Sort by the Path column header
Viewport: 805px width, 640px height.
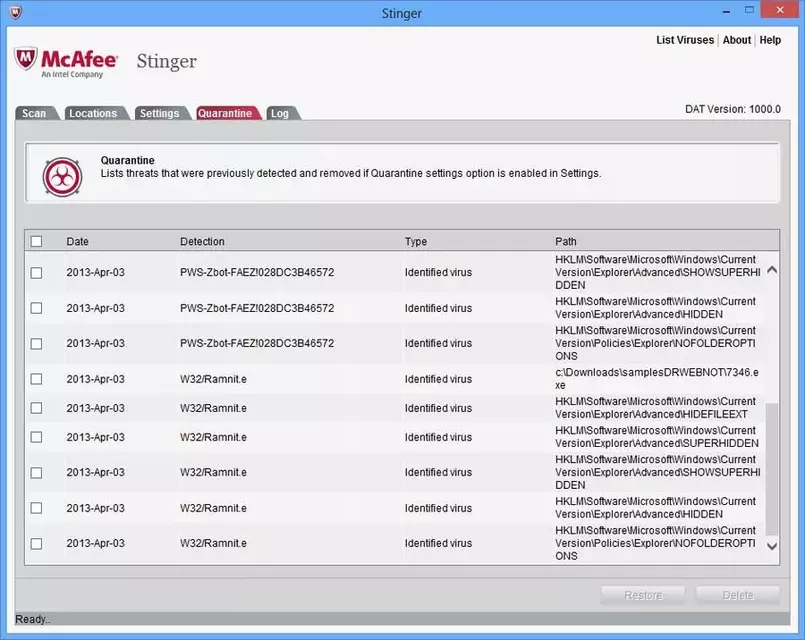(566, 241)
